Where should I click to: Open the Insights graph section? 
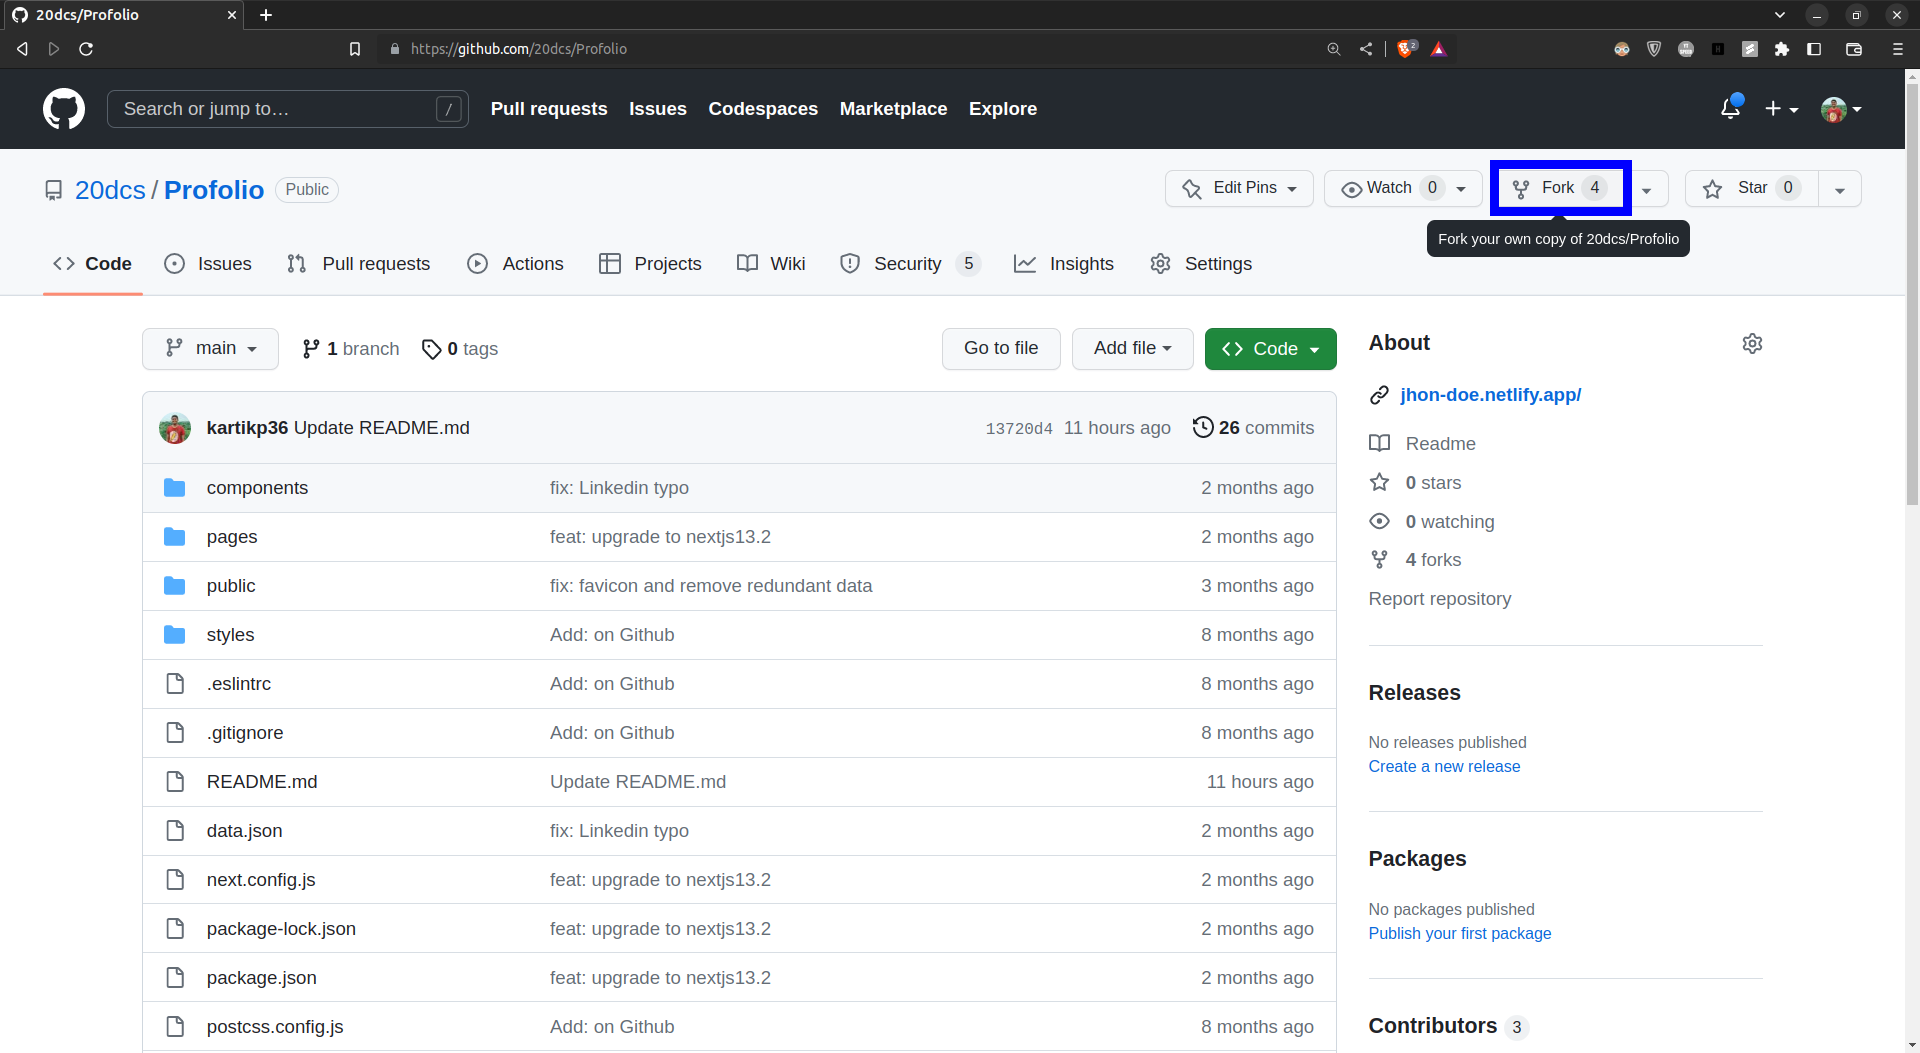pyautogui.click(x=1081, y=263)
